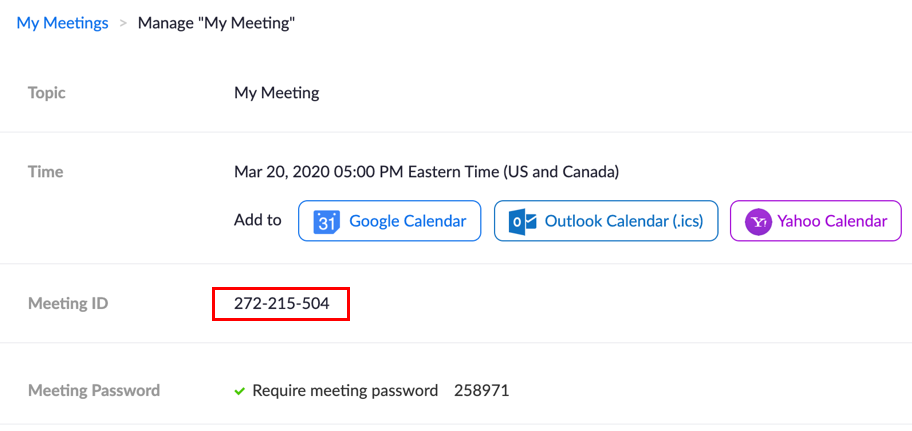Download the Outlook Calendar (.ics) file
The image size is (912, 431).
pos(606,221)
